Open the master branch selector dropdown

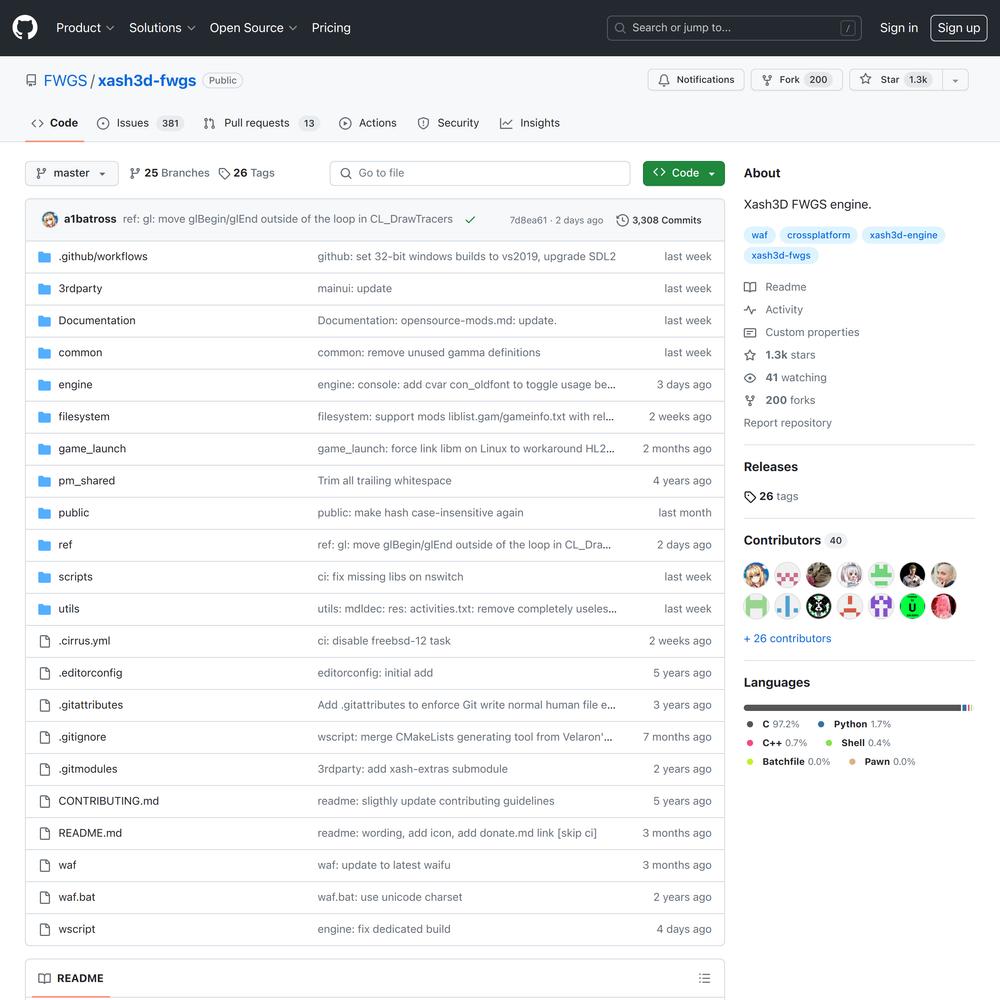(x=71, y=173)
